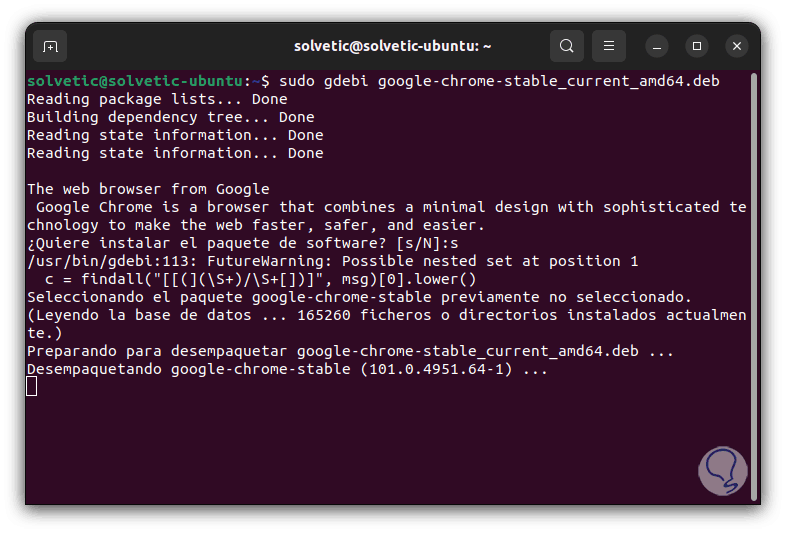Click the "Building dependency tree... Done" line
This screenshot has width=786, height=533.
tap(170, 117)
